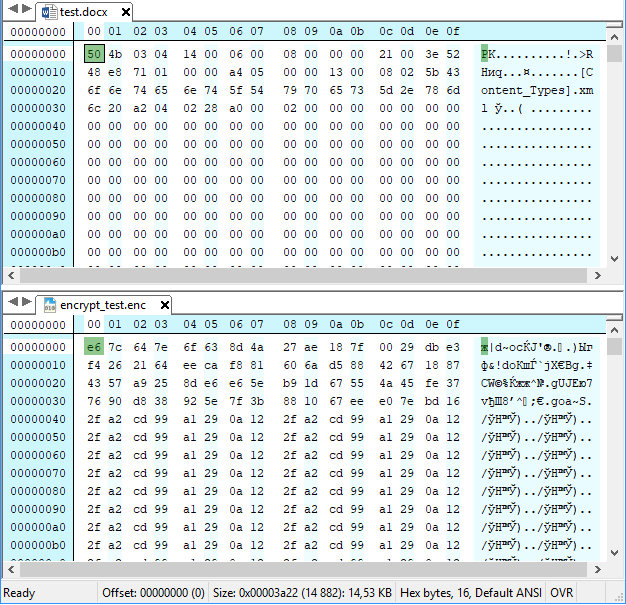
Task: Click the Word icon on test.docx tab
Action: tap(49, 13)
